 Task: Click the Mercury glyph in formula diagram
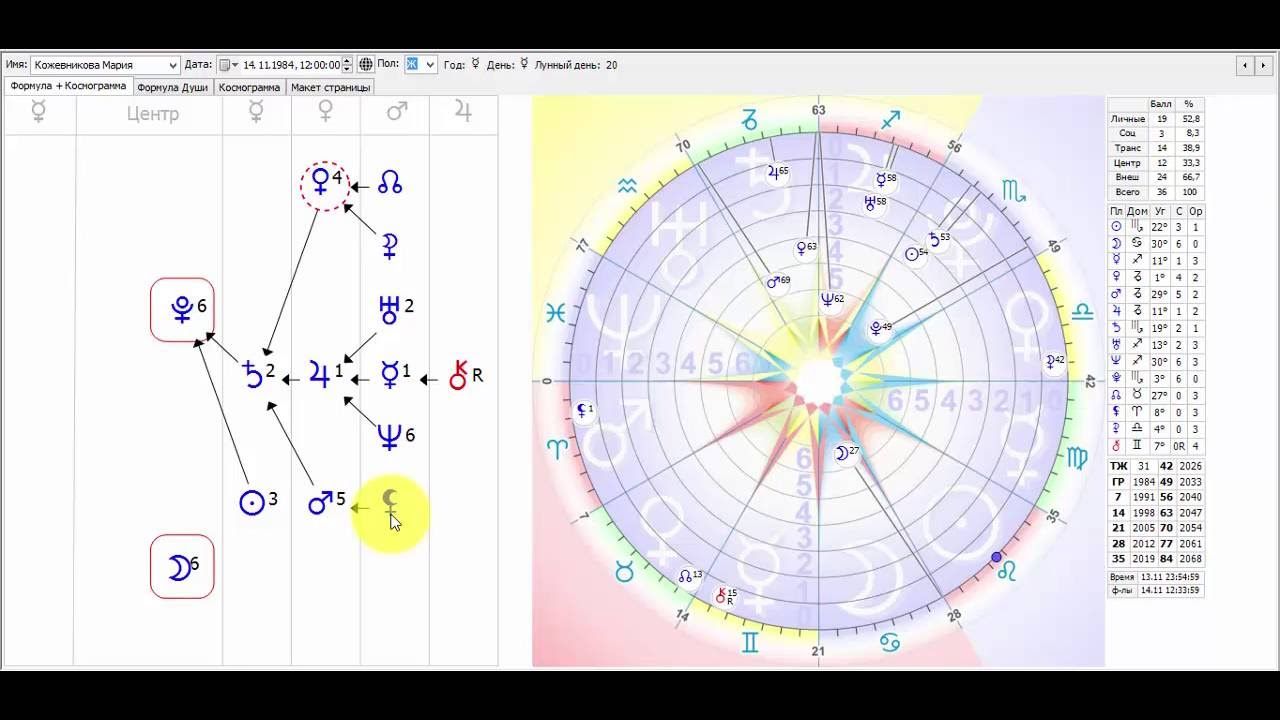pyautogui.click(x=389, y=375)
